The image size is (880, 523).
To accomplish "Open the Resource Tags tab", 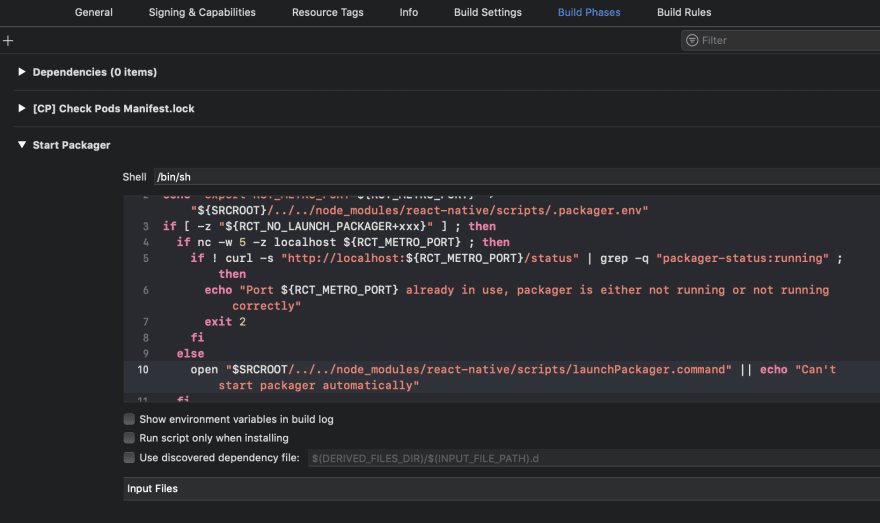I will (x=328, y=12).
